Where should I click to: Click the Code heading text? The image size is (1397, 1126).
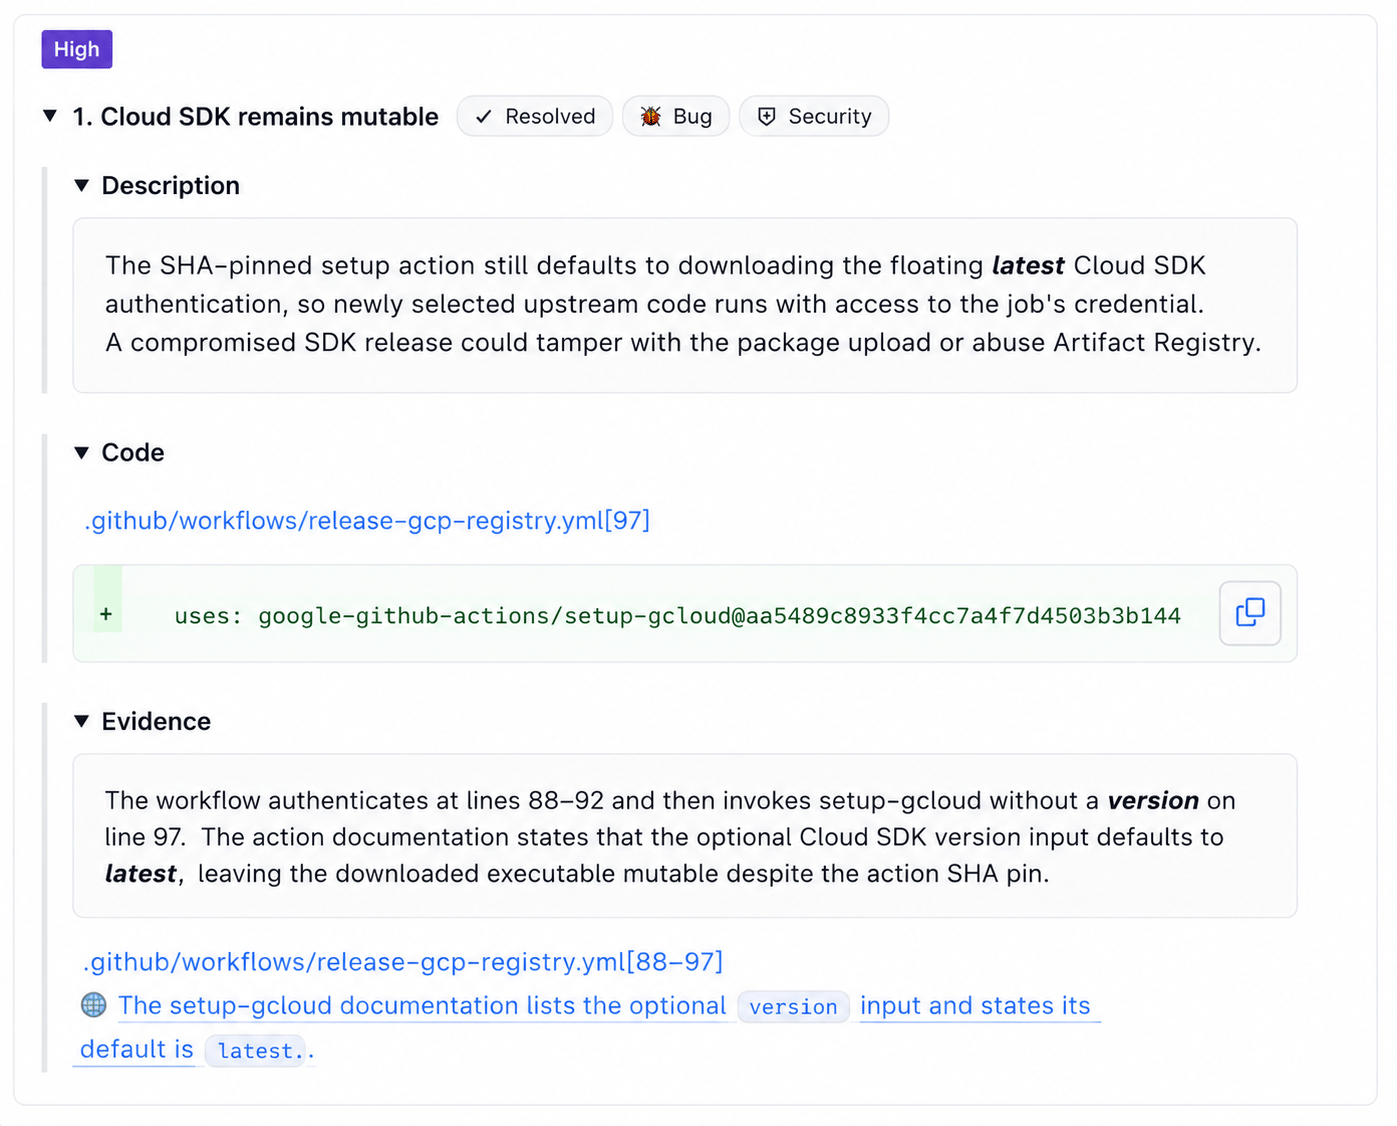pos(133,453)
